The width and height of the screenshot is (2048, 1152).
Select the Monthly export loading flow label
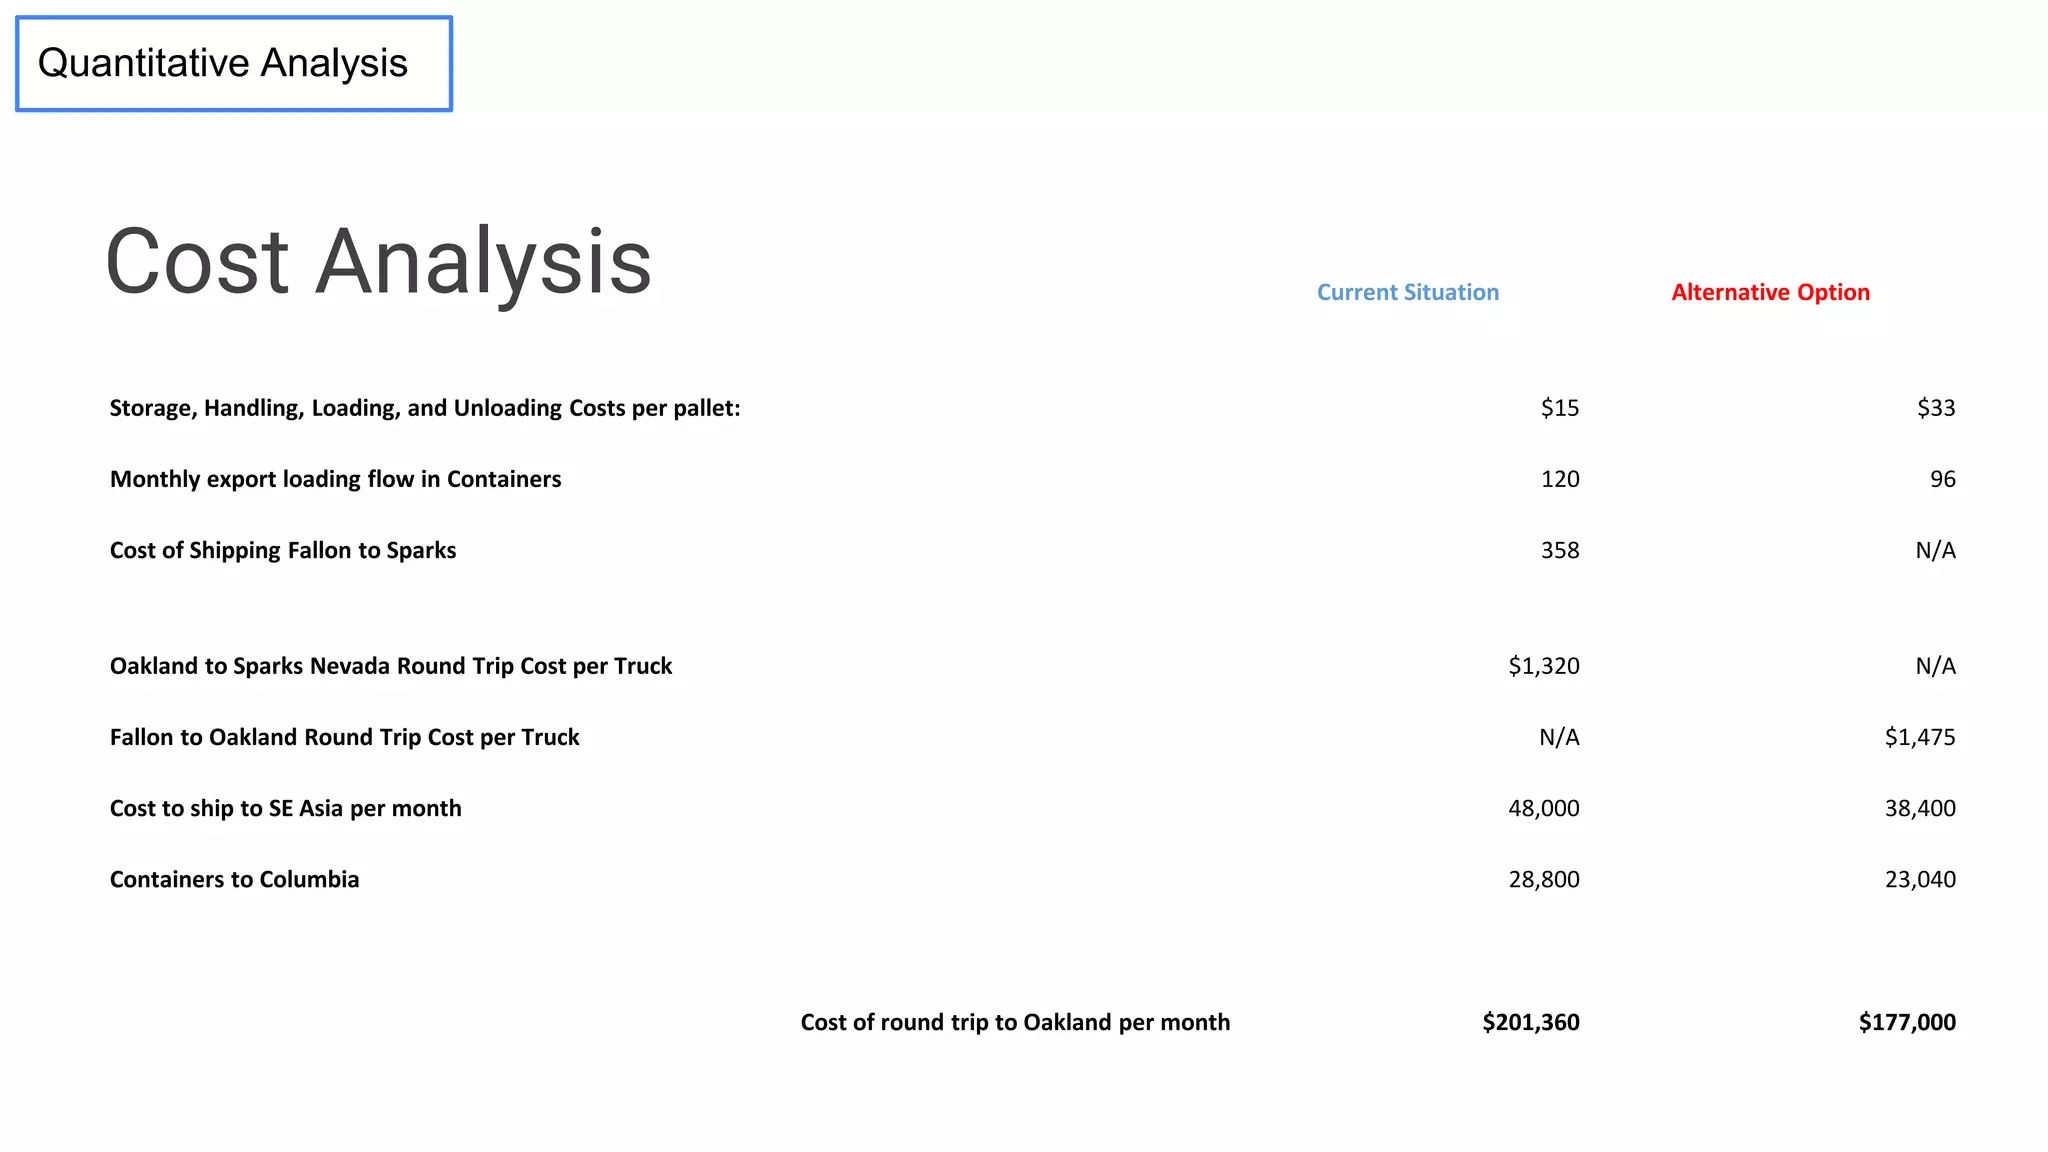click(335, 479)
